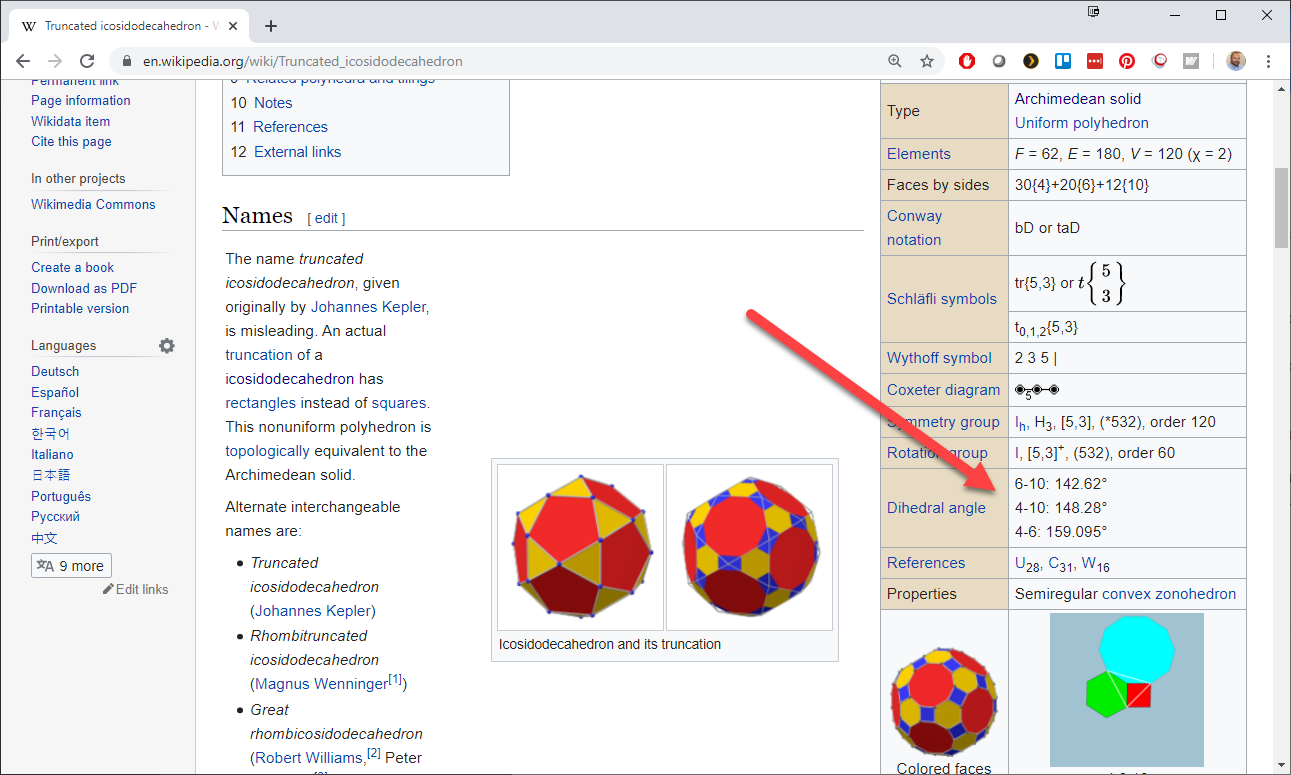Open the Languages settings gear

pyautogui.click(x=167, y=345)
